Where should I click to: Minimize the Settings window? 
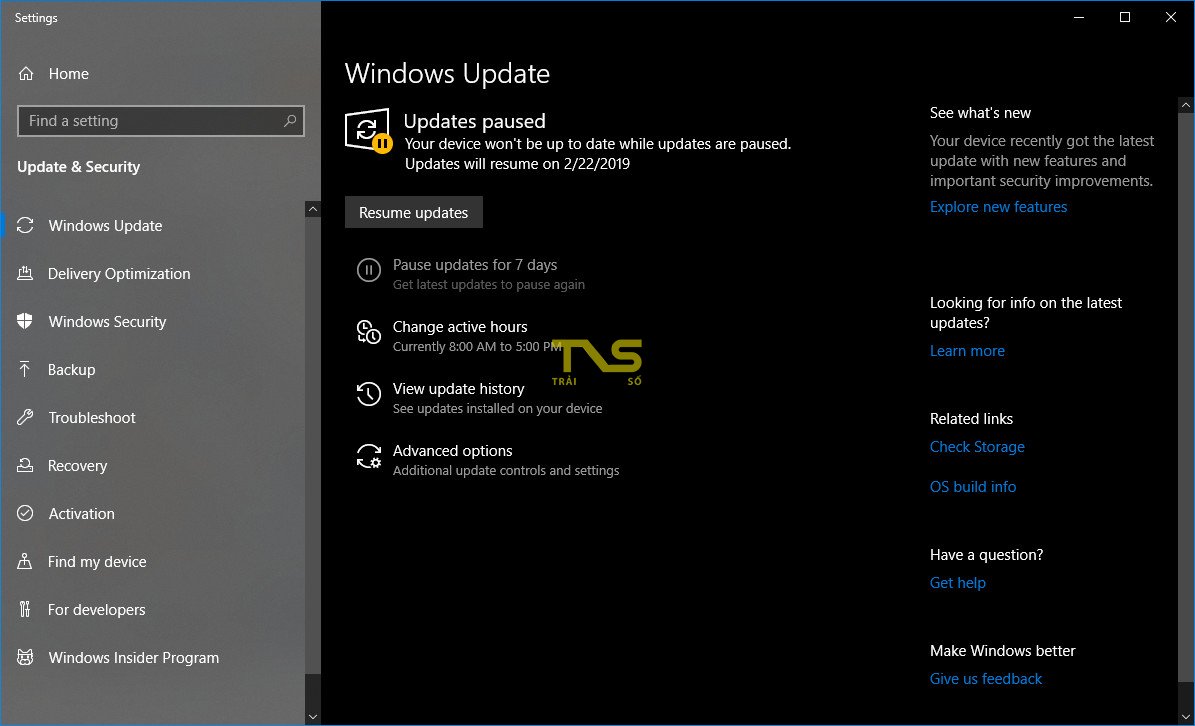click(1078, 18)
